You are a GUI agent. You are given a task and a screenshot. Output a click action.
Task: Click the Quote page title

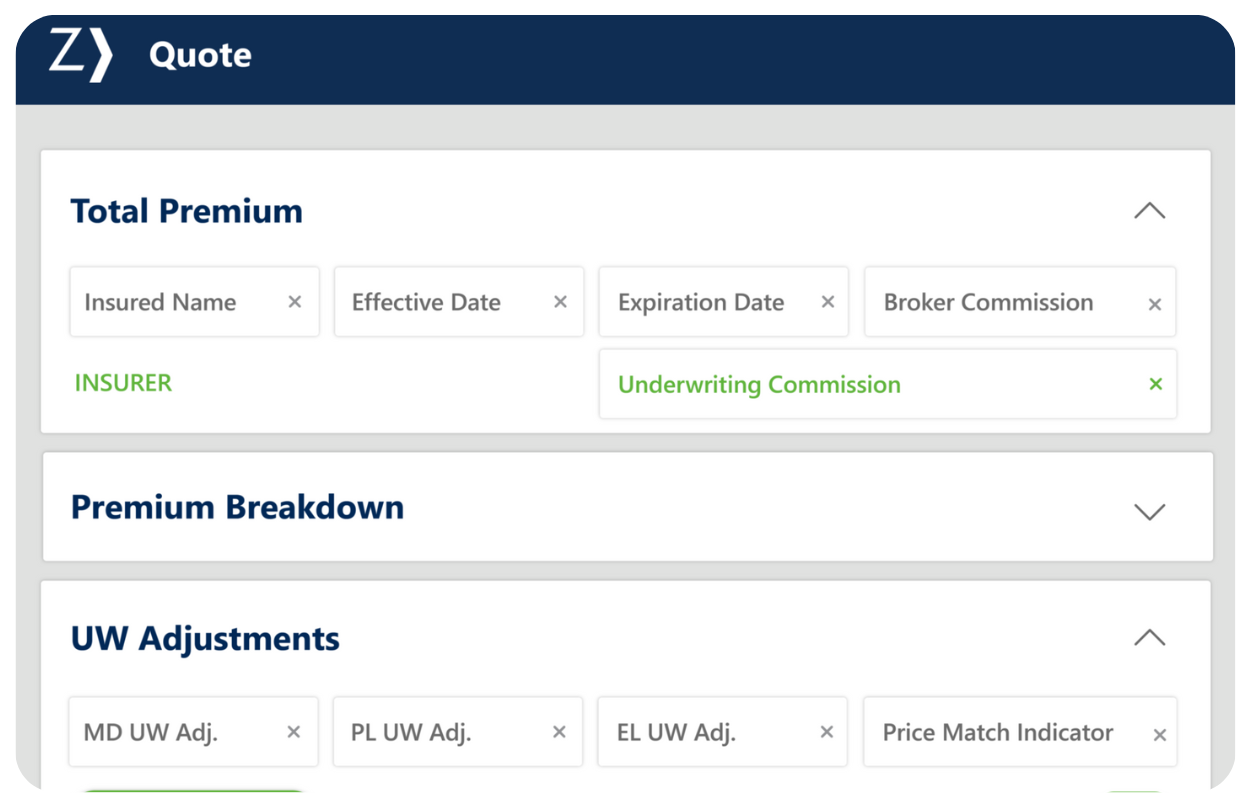[200, 55]
